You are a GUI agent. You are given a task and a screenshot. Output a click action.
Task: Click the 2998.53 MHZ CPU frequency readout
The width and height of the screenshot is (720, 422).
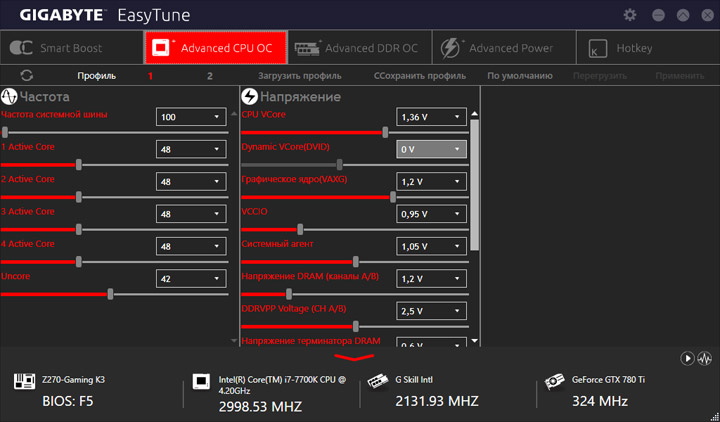tap(260, 406)
